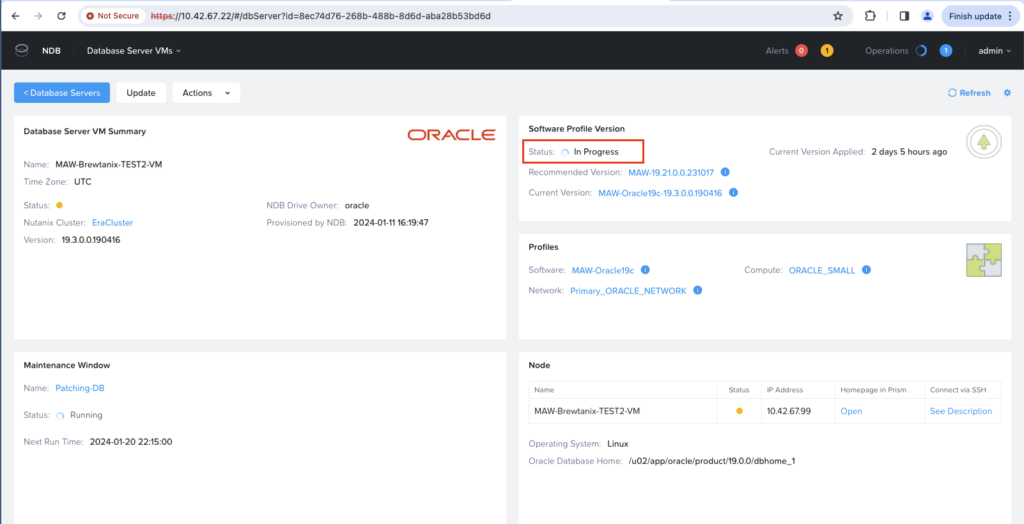Click the Profiles puzzle piece icon
This screenshot has height=524, width=1024.
coord(984,260)
